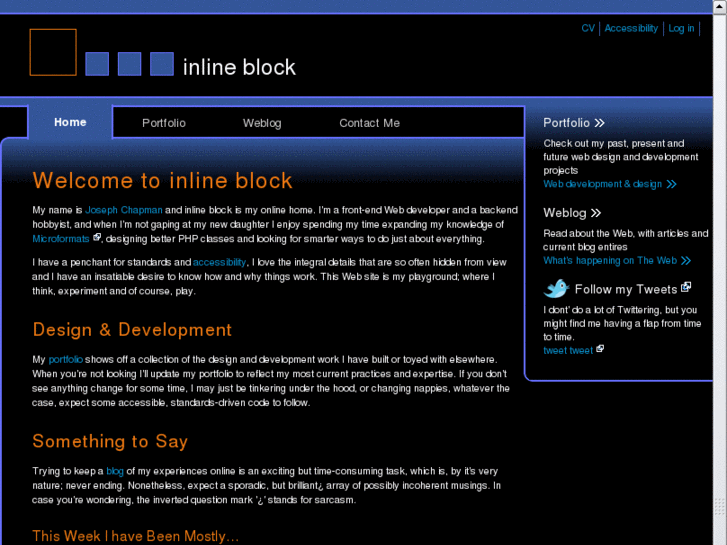Image resolution: width=727 pixels, height=545 pixels.
Task: Open the blog link in Something to Say
Action: (115, 471)
